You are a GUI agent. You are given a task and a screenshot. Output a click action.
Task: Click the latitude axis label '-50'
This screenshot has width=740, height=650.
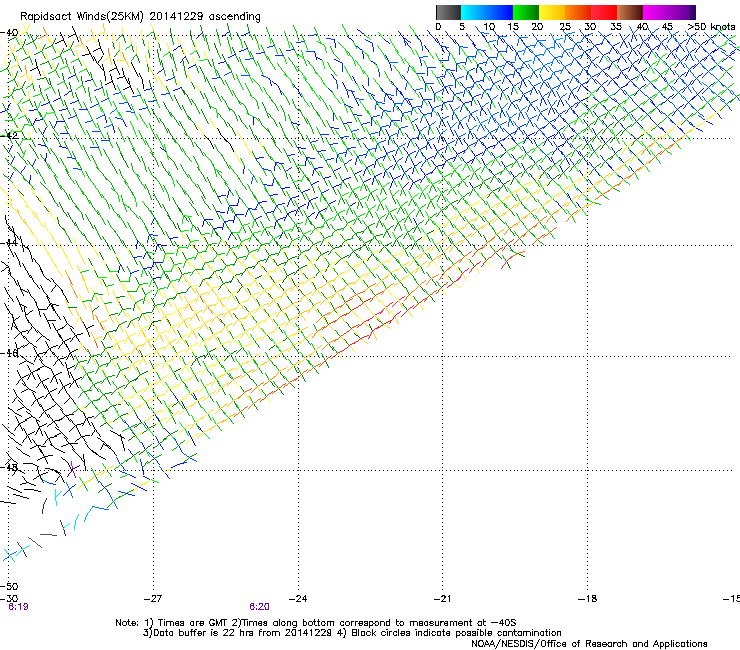coord(9,587)
